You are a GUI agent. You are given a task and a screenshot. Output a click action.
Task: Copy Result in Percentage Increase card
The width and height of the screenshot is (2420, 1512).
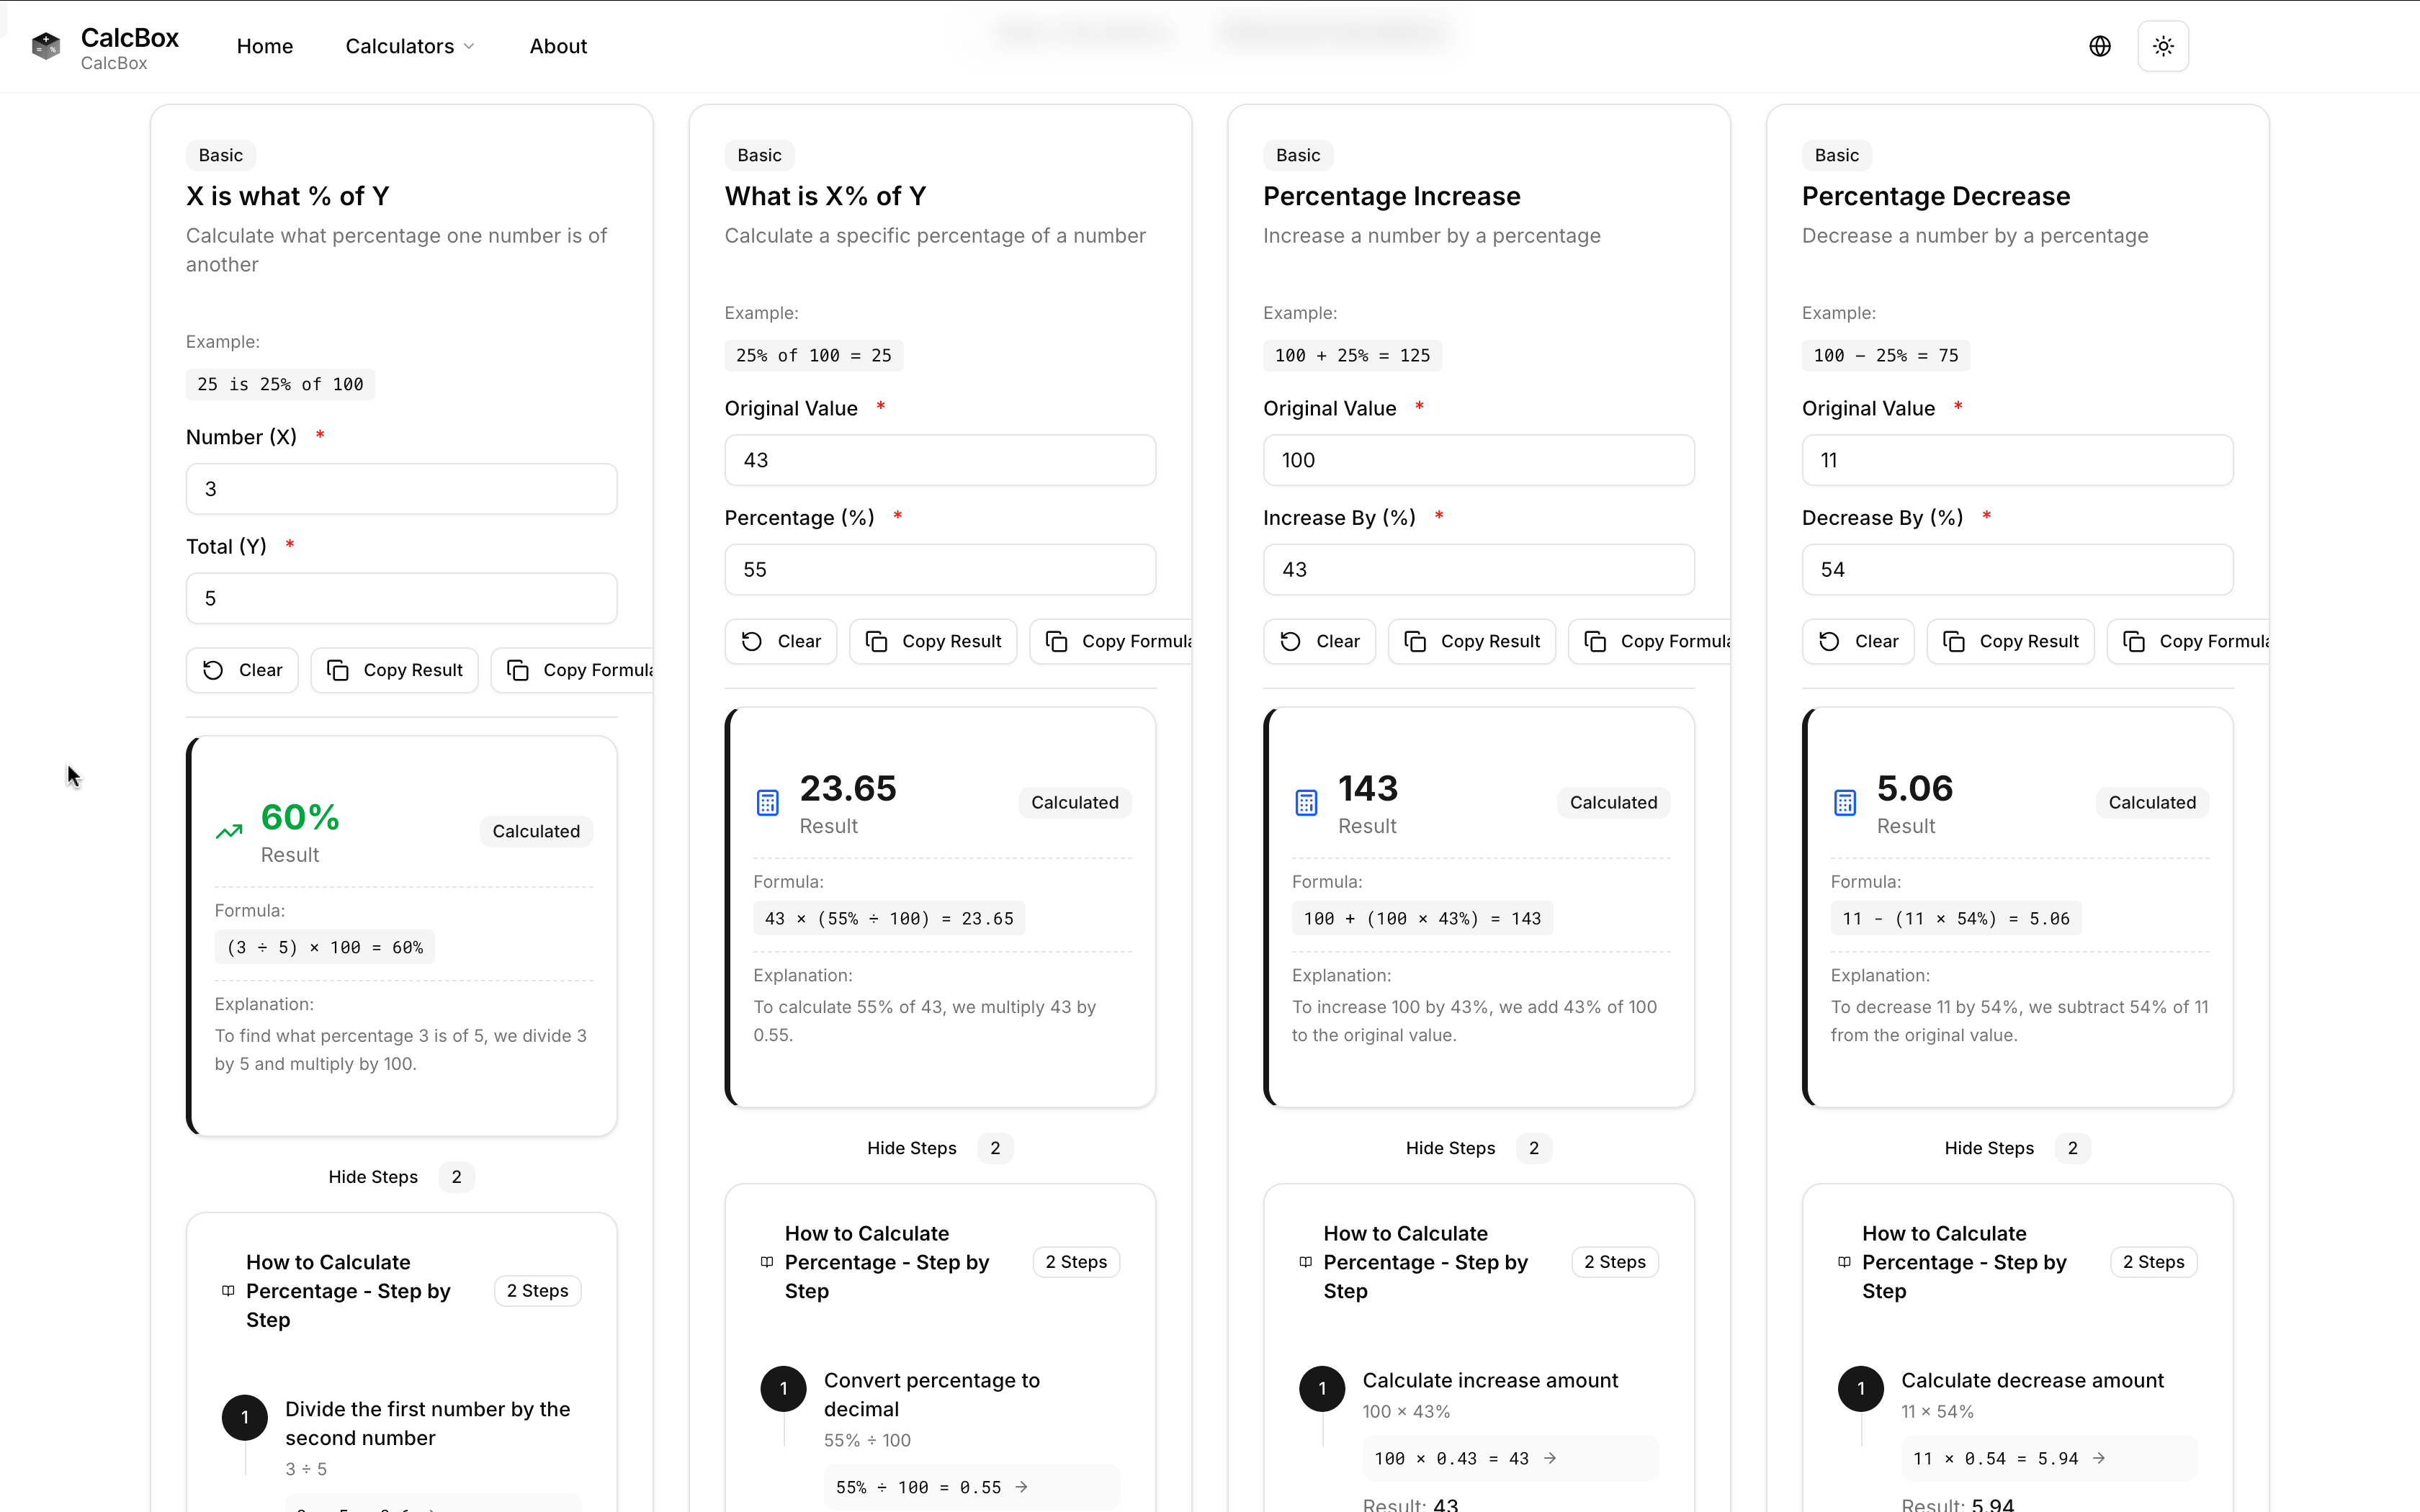tap(1472, 641)
